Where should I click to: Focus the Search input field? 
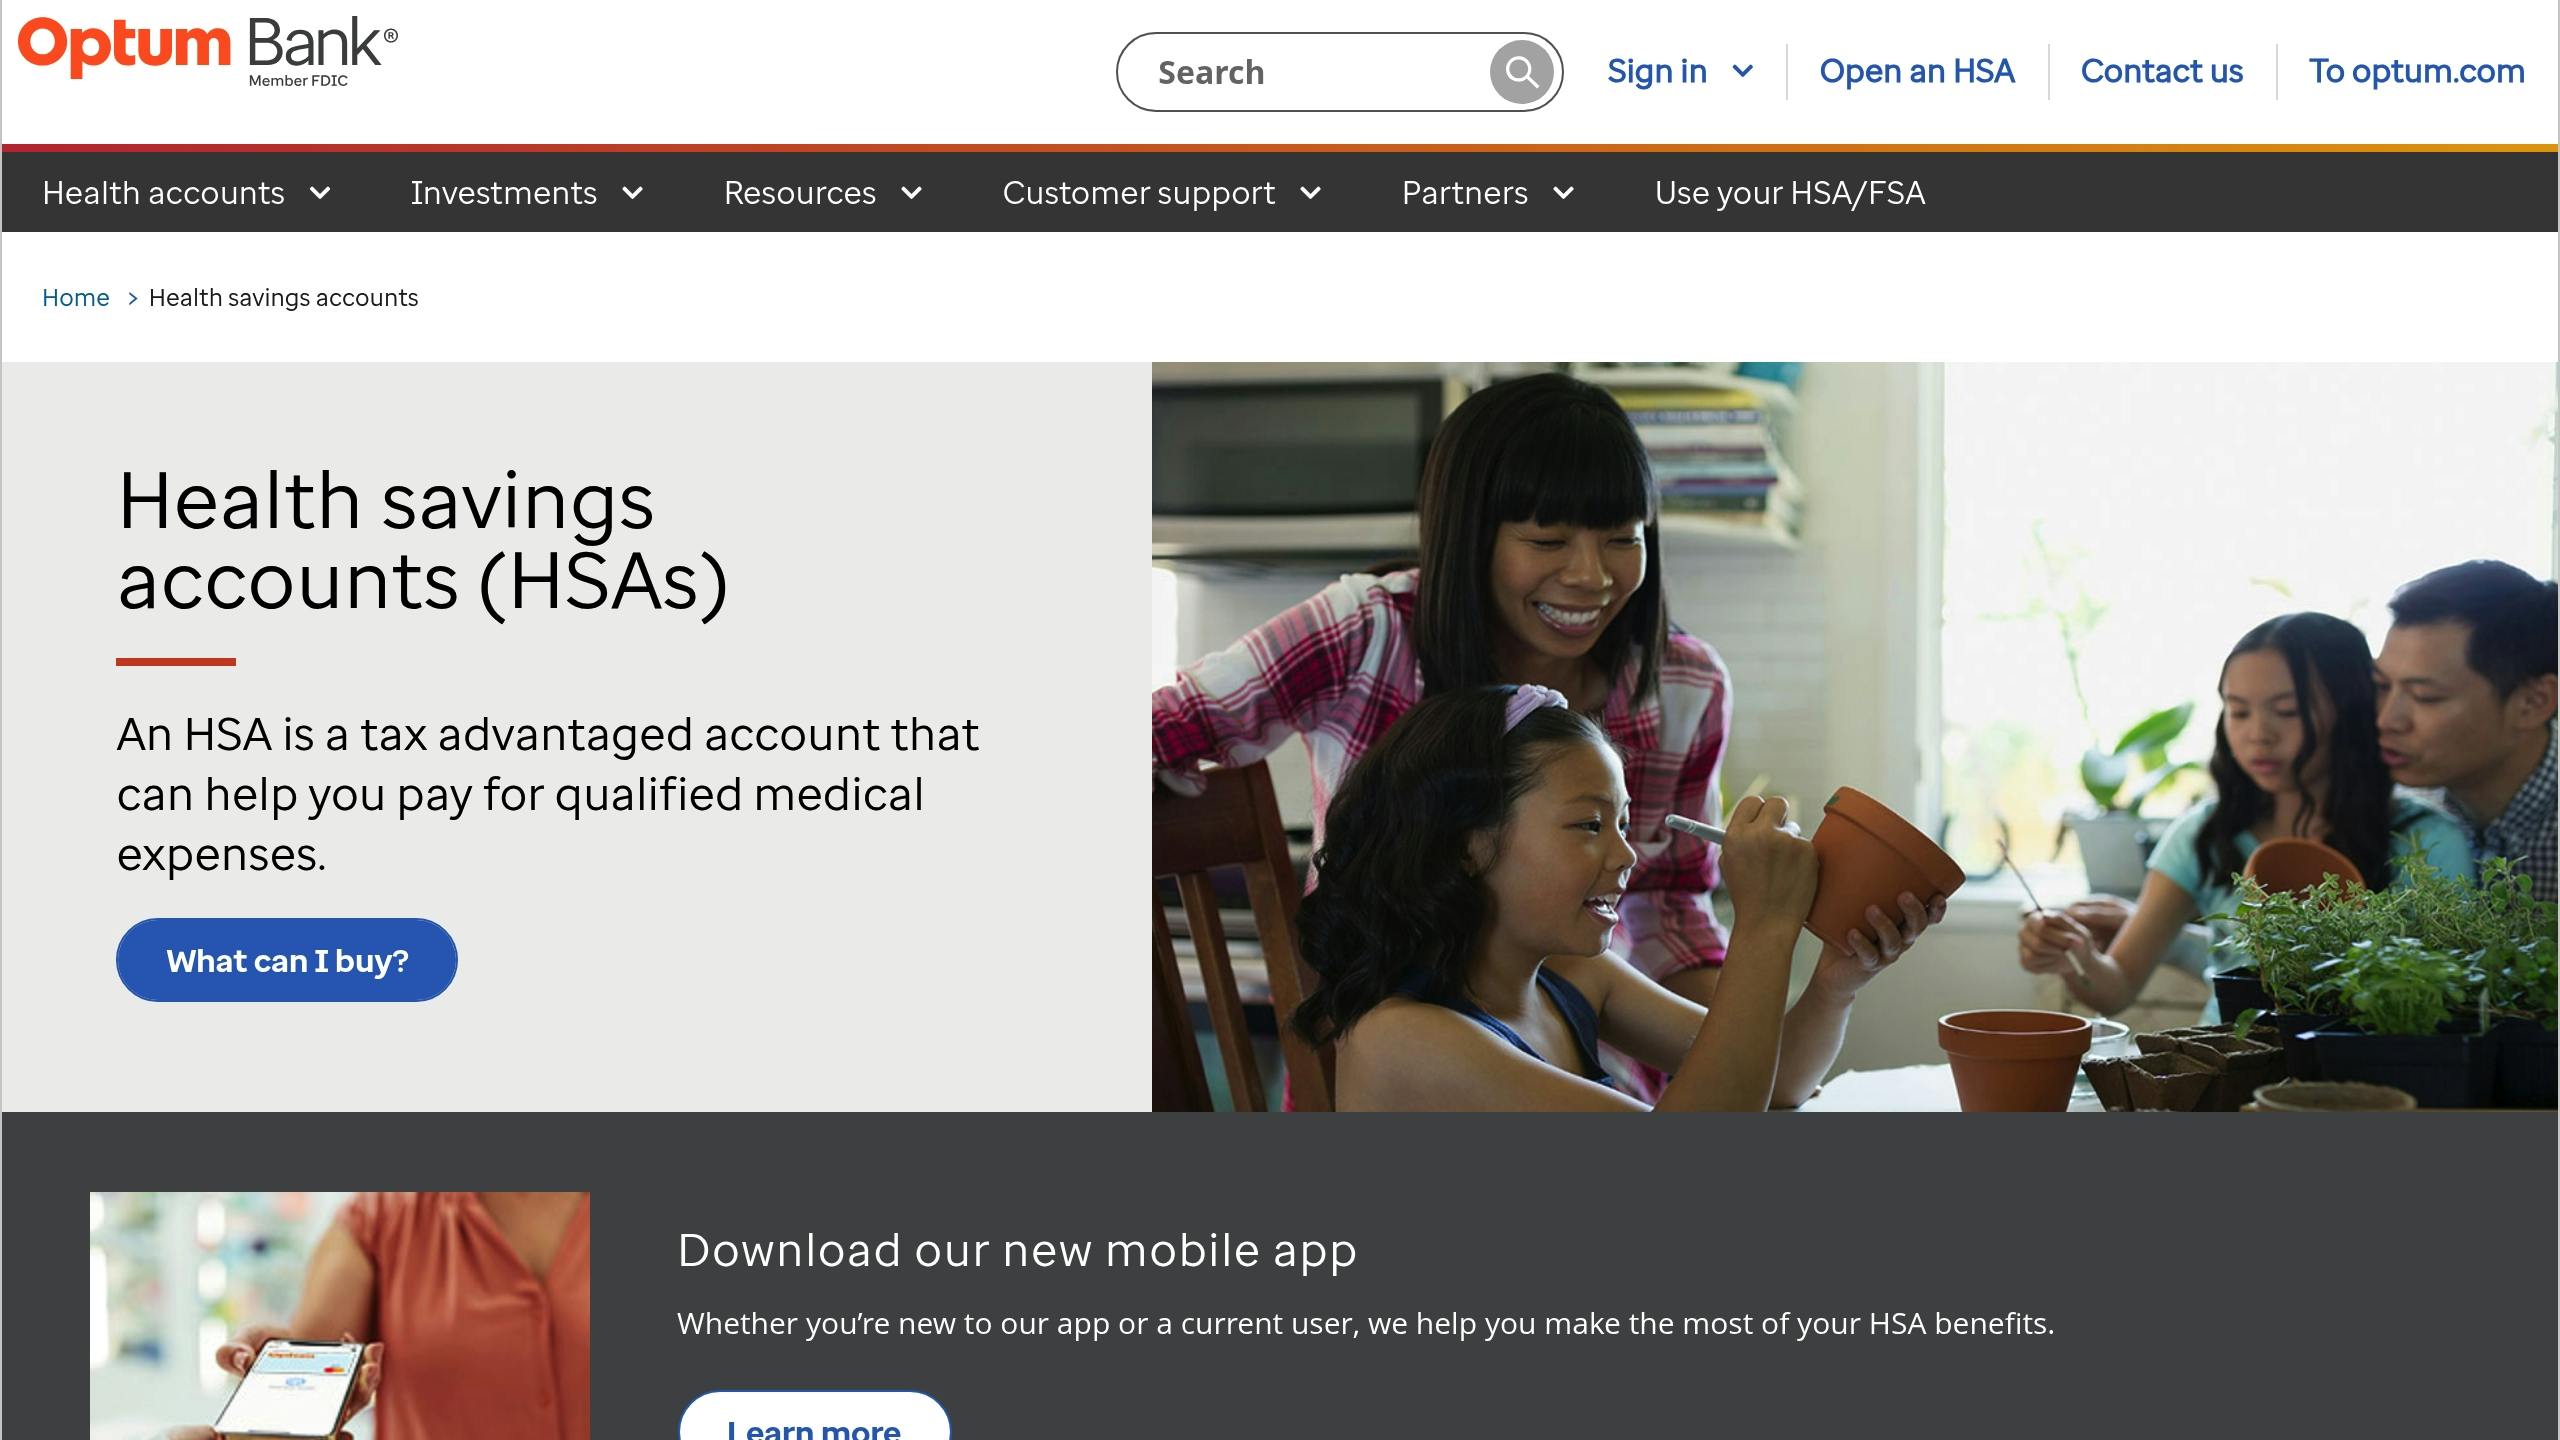click(x=1310, y=72)
